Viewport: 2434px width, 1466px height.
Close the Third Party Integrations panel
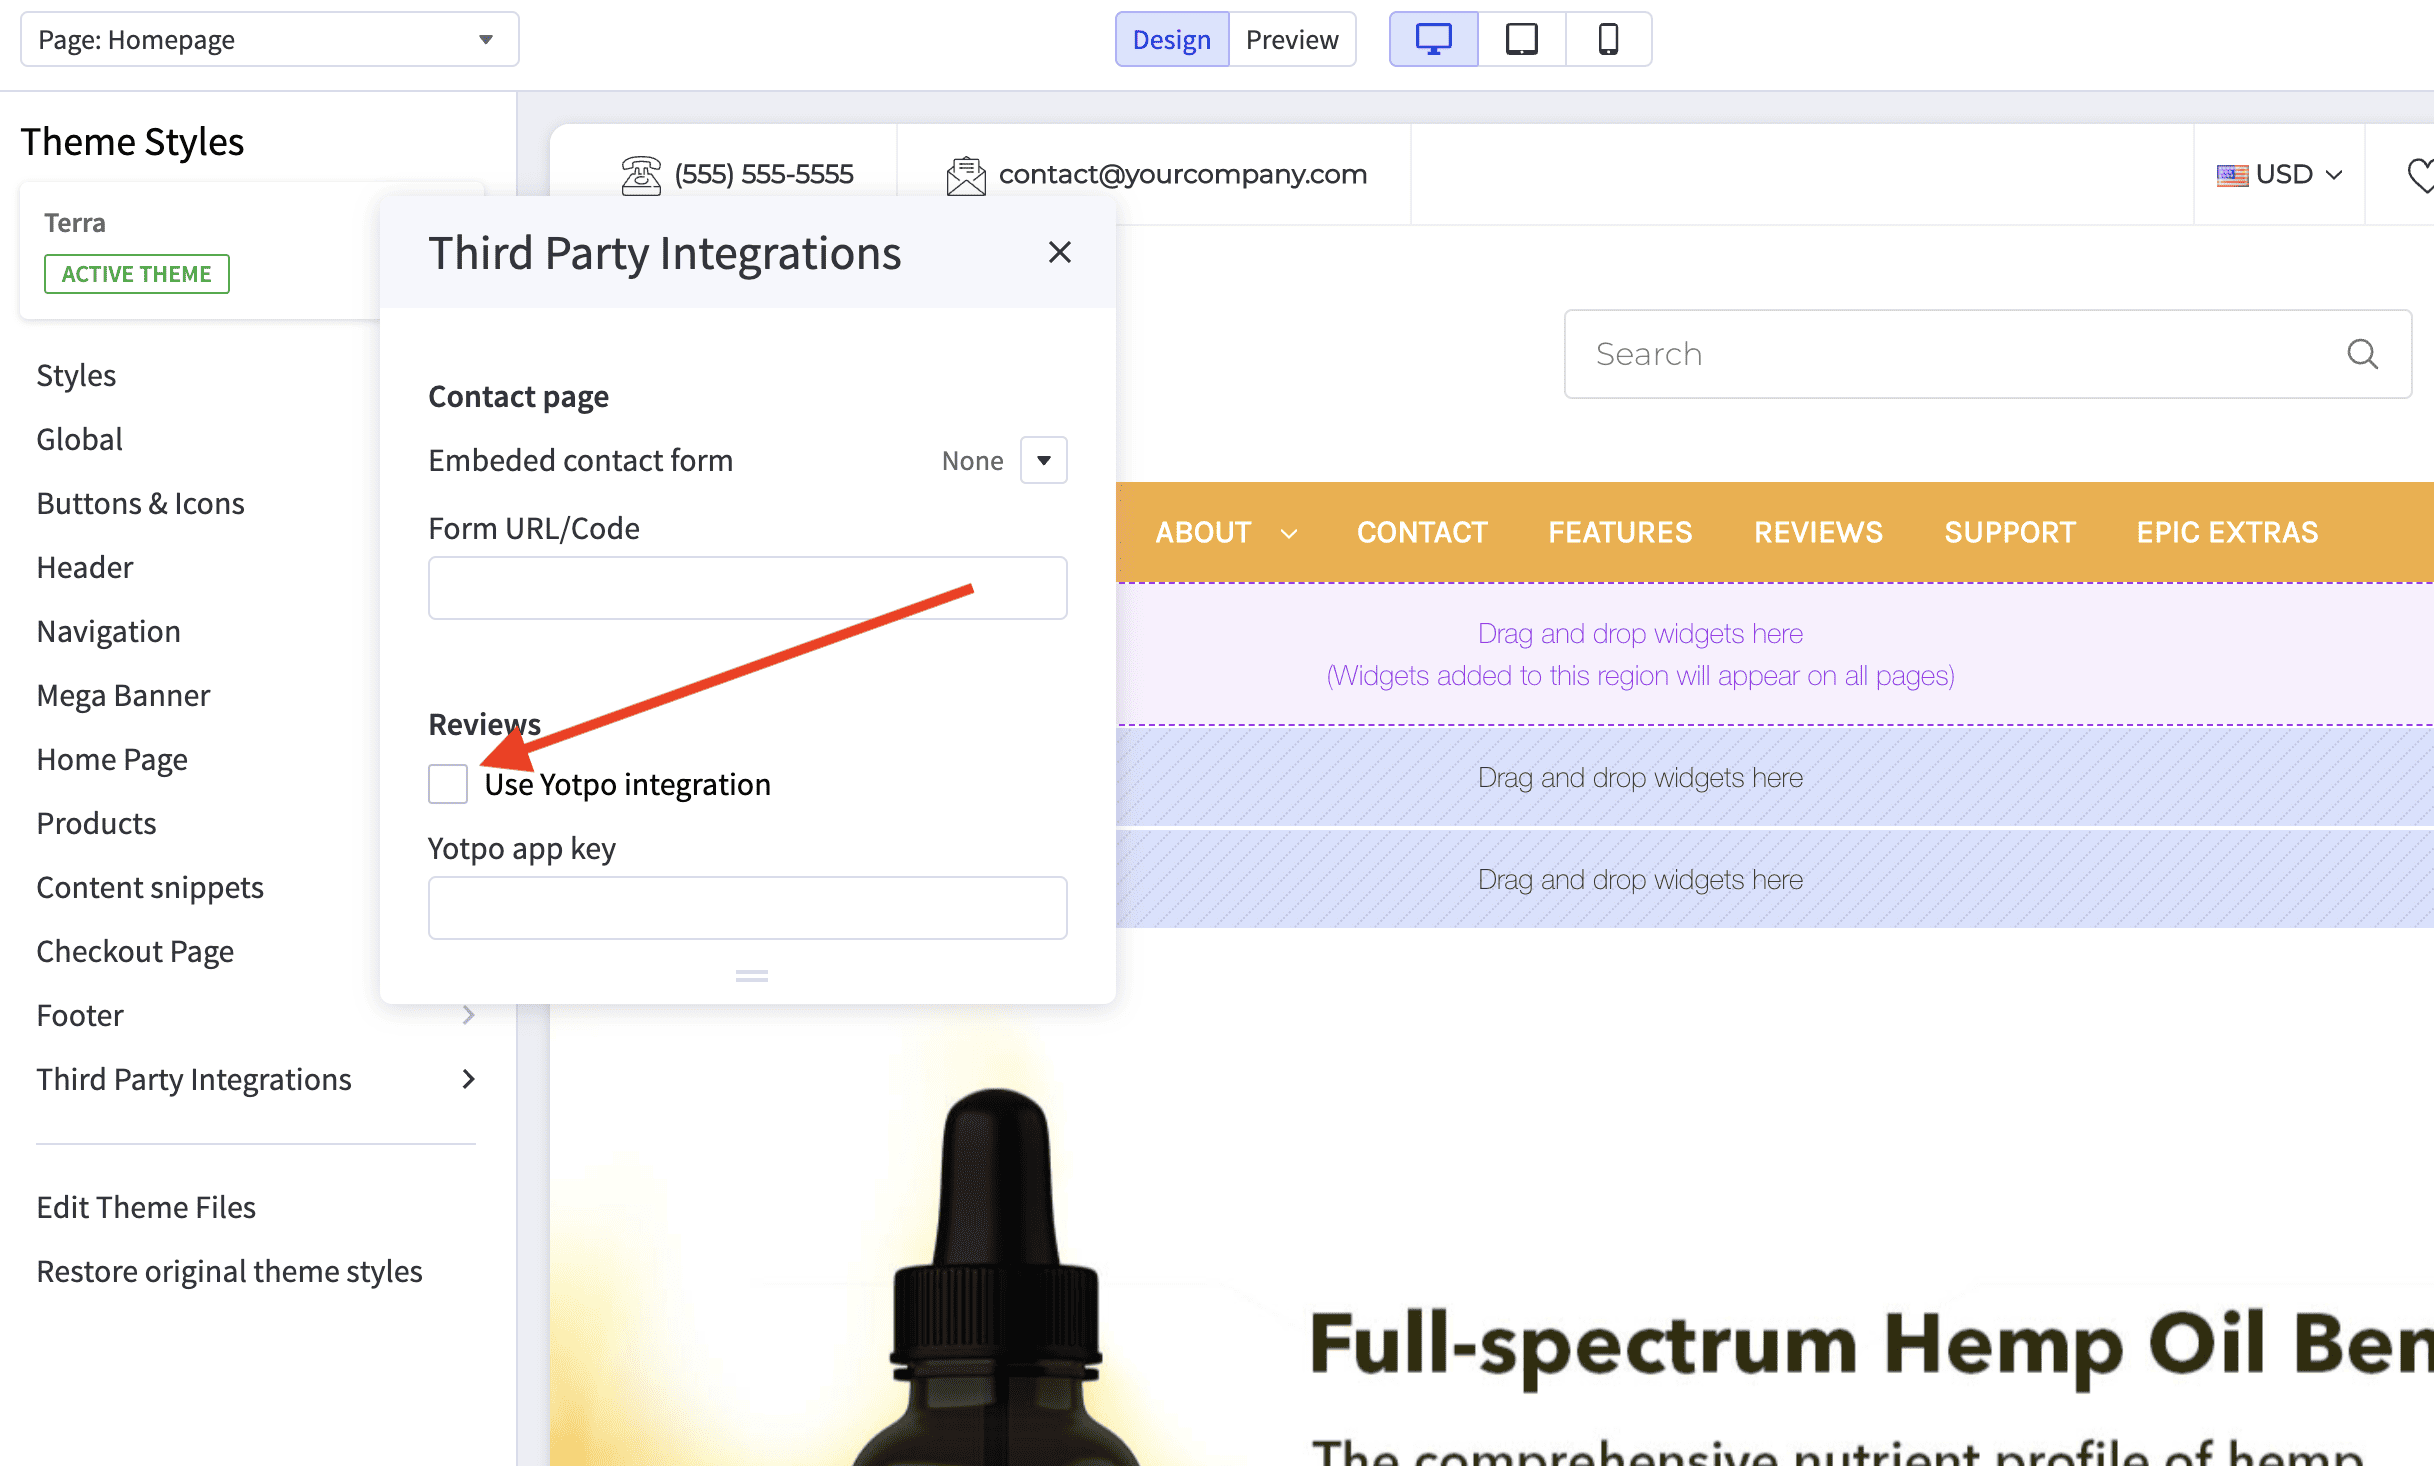[x=1060, y=252]
